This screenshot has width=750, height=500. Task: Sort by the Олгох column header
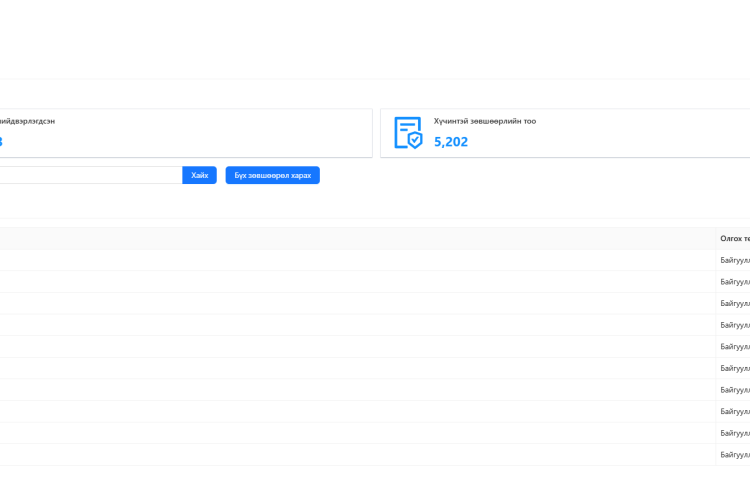point(734,238)
